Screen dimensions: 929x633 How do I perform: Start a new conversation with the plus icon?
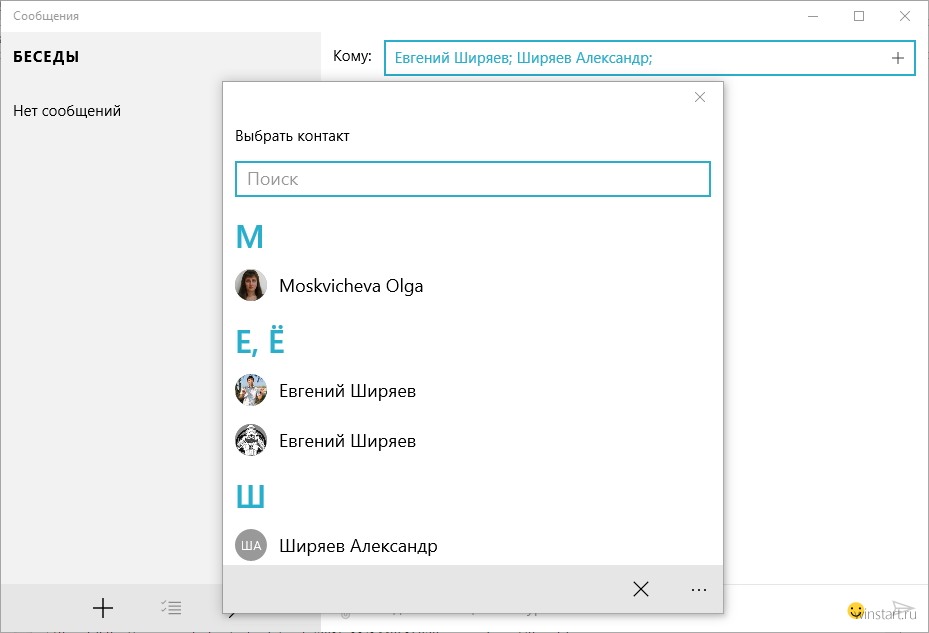tap(102, 607)
